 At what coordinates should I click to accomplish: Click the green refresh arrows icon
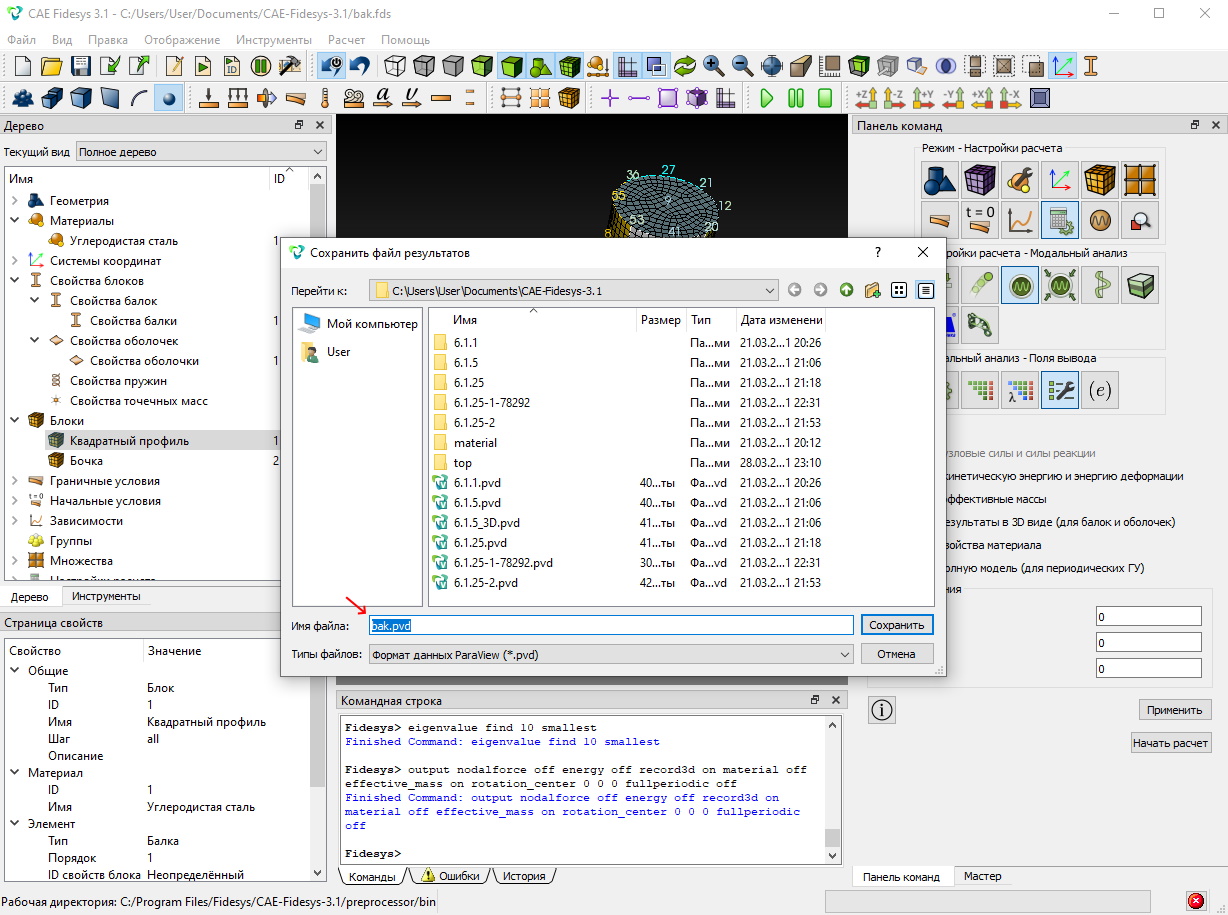[x=685, y=66]
